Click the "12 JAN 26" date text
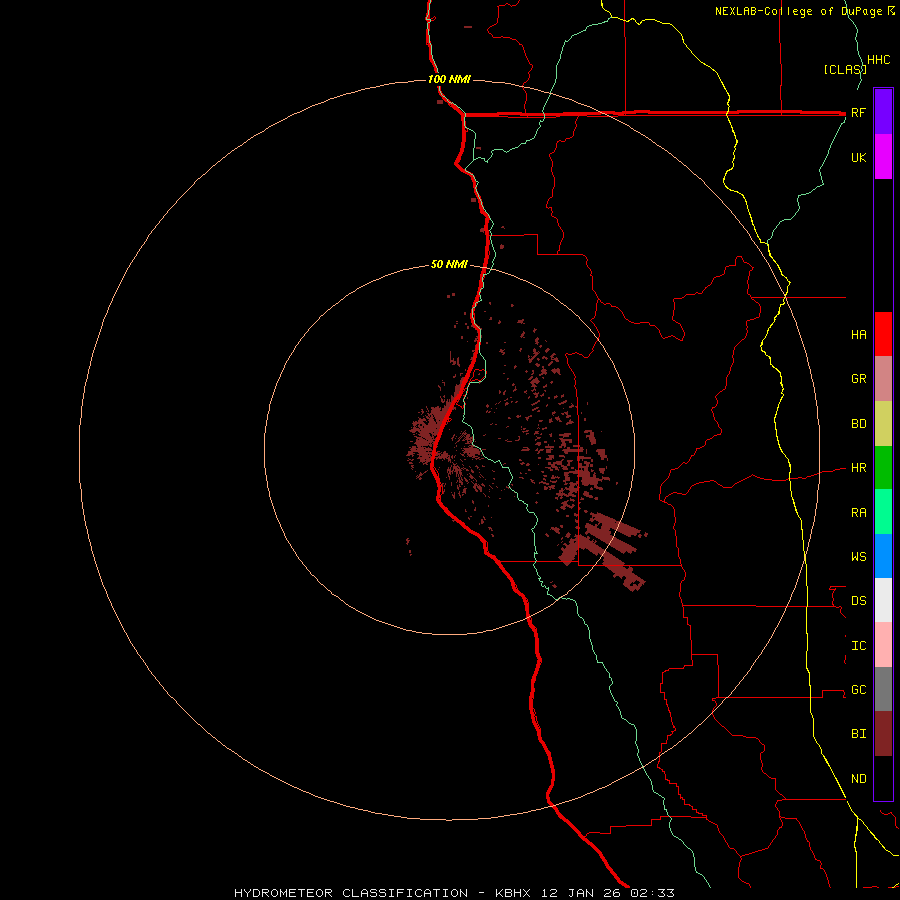The height and width of the screenshot is (900, 900). pos(582,893)
